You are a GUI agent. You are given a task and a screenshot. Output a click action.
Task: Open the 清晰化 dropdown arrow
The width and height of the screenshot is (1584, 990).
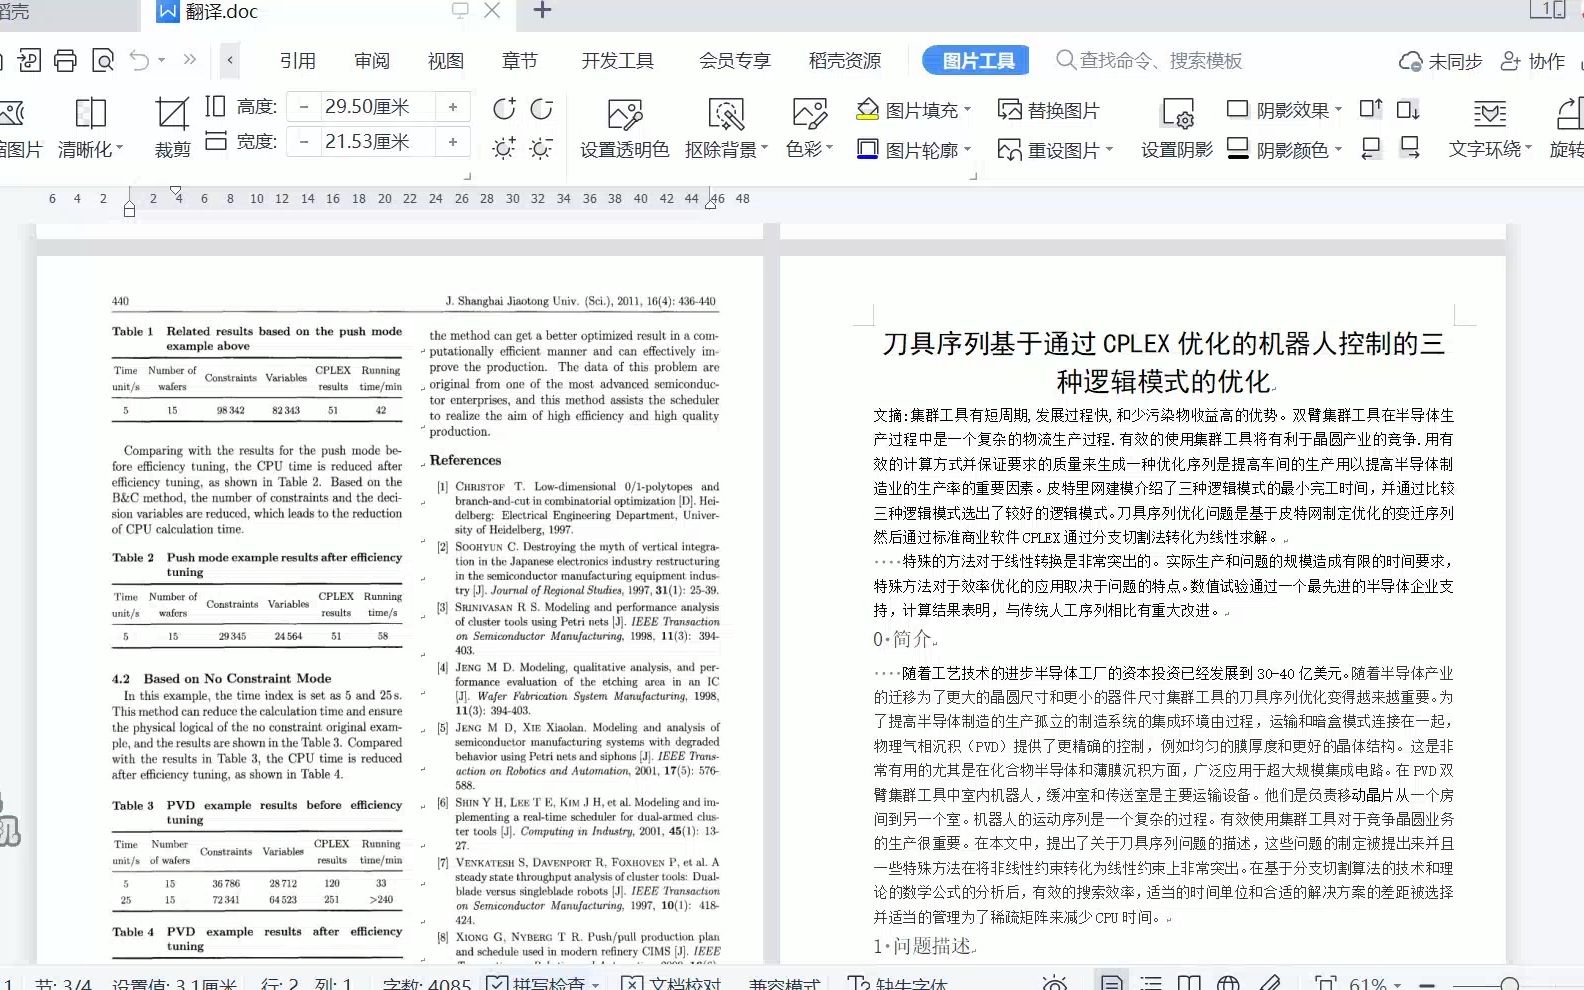(120, 149)
